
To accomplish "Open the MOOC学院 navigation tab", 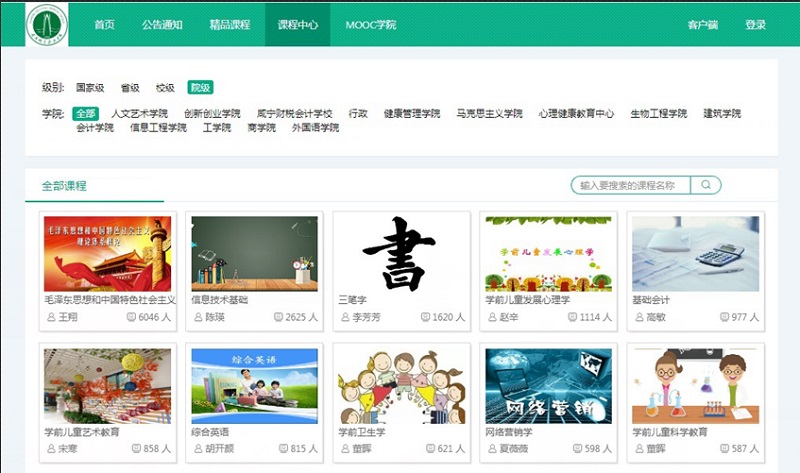I will point(370,24).
